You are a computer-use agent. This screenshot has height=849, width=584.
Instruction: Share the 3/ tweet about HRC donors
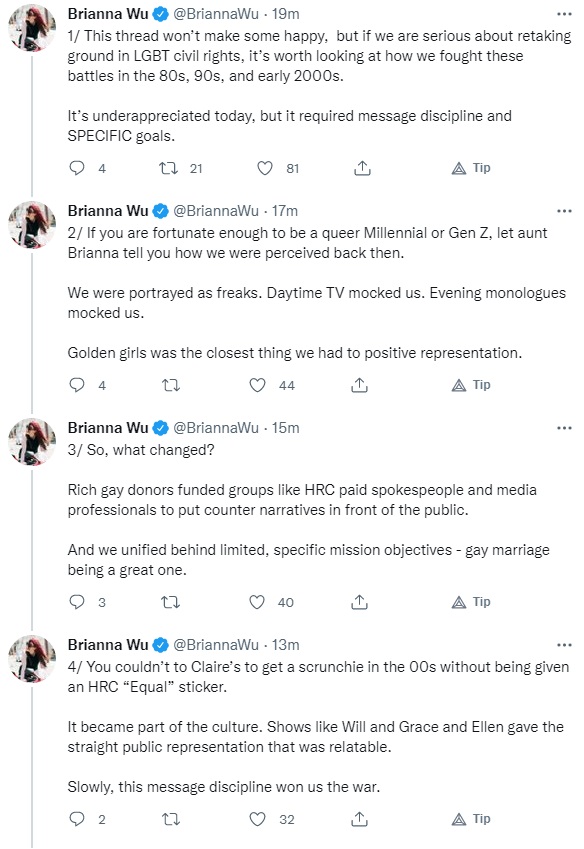coord(359,602)
